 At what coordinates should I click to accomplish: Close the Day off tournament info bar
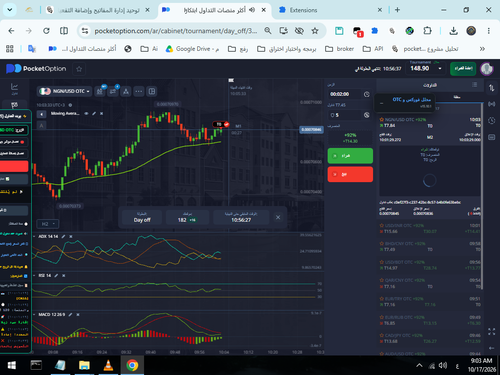(278, 217)
